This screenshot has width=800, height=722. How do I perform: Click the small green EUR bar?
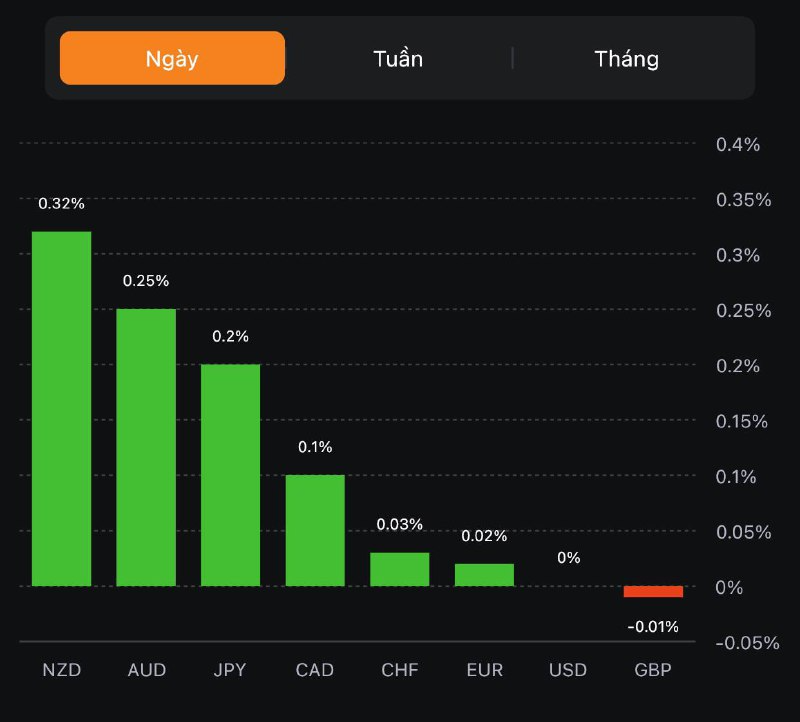484,575
